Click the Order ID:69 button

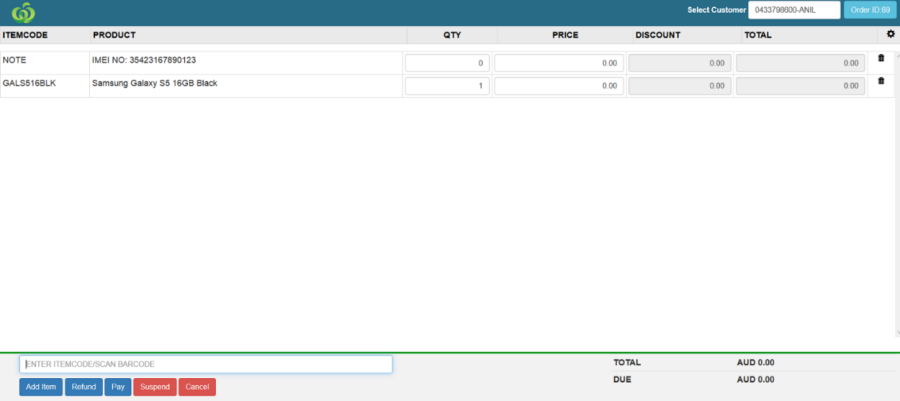click(870, 10)
